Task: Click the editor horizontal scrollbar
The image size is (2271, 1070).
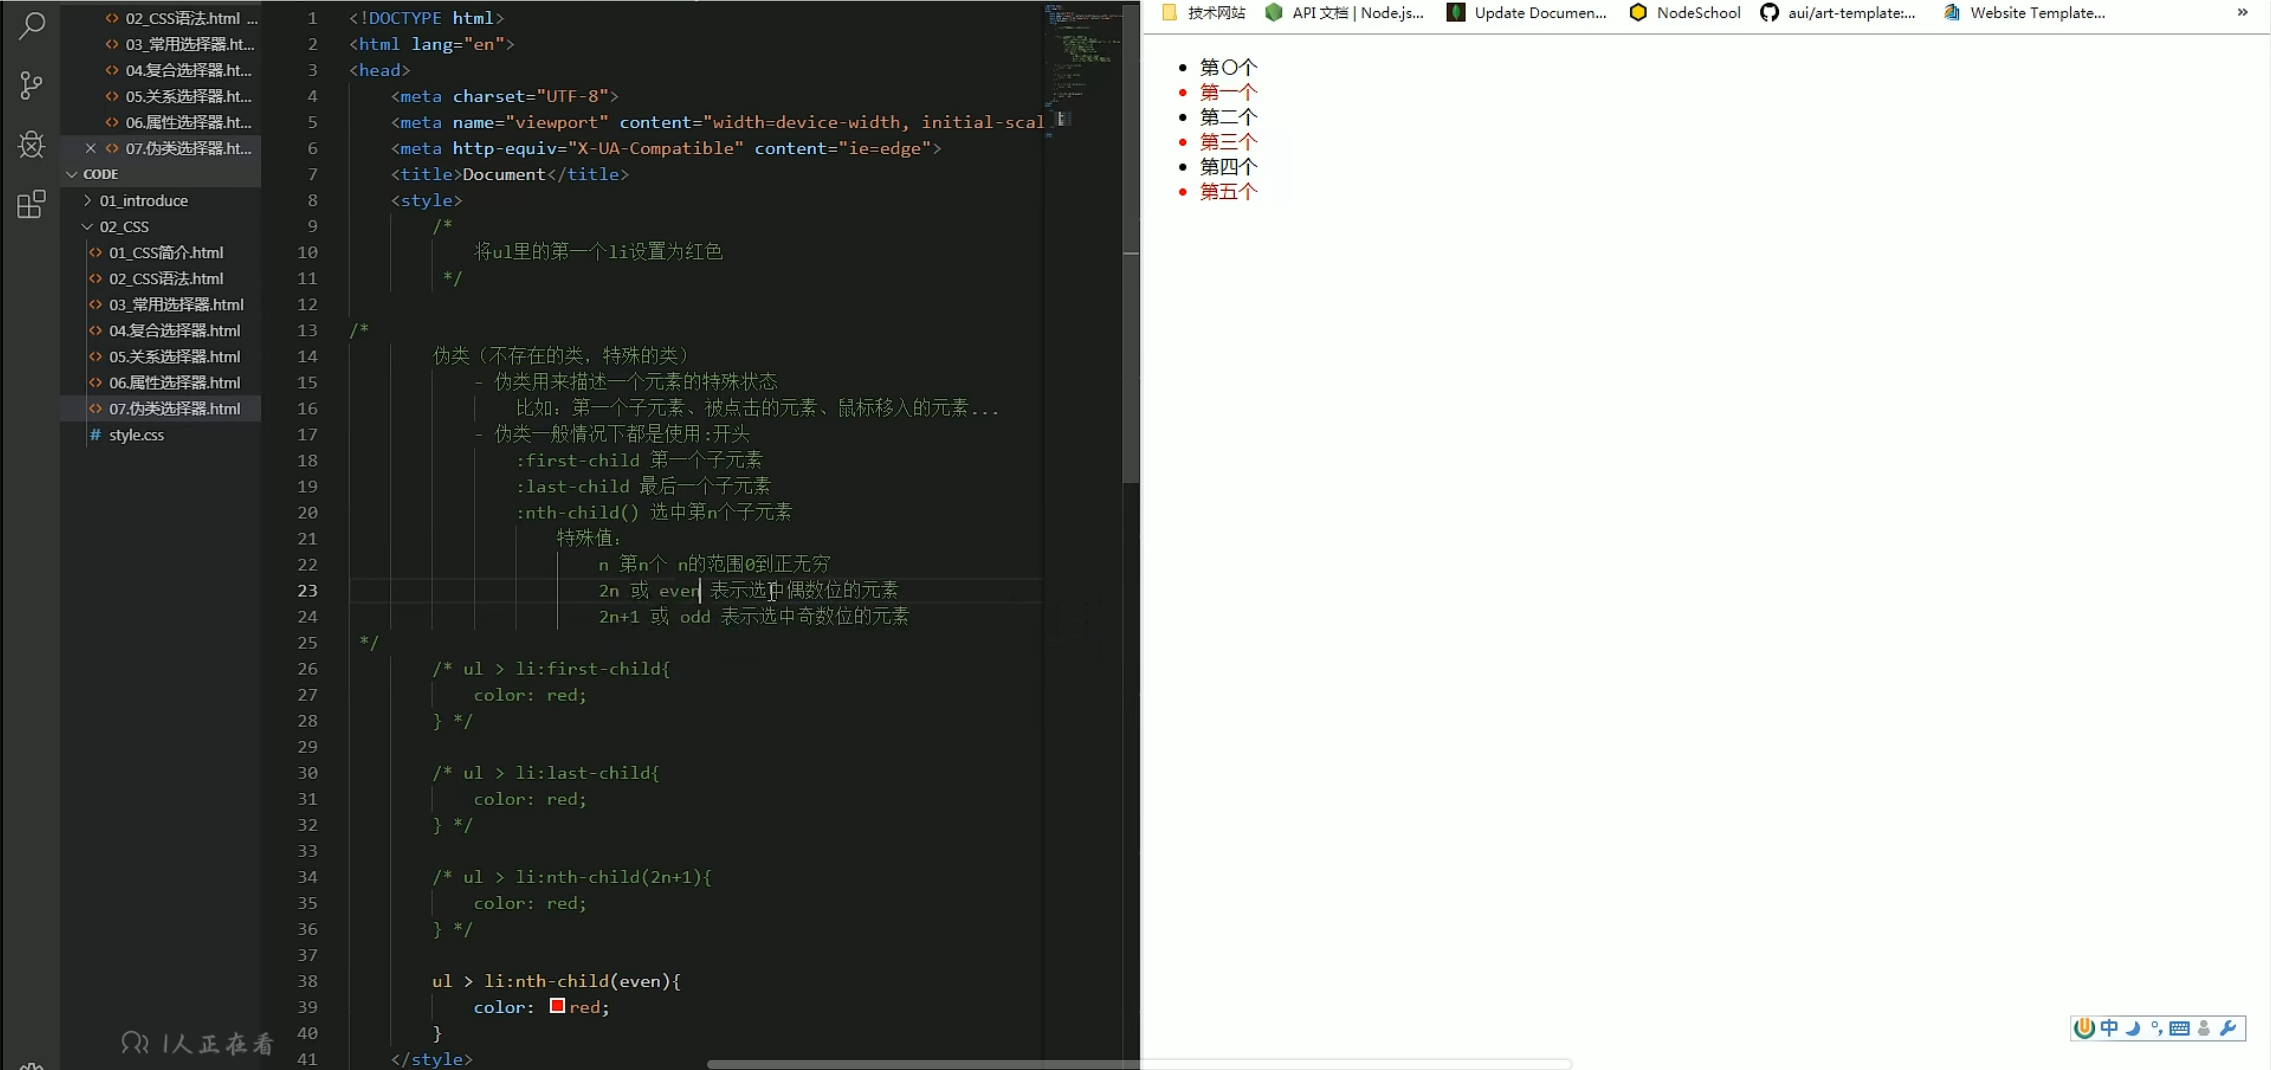Action: tap(1139, 1064)
